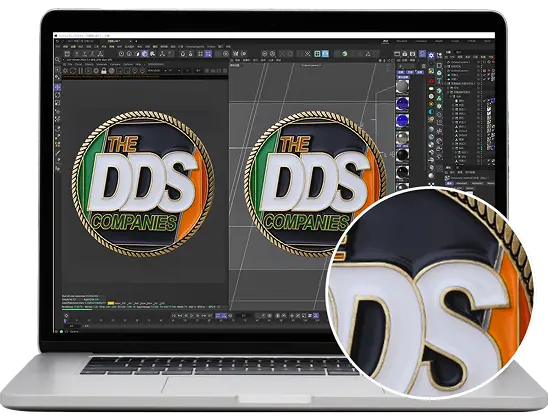Select the gray sphere material thumbnail
The height and width of the screenshot is (416, 548).
[x=402, y=86]
